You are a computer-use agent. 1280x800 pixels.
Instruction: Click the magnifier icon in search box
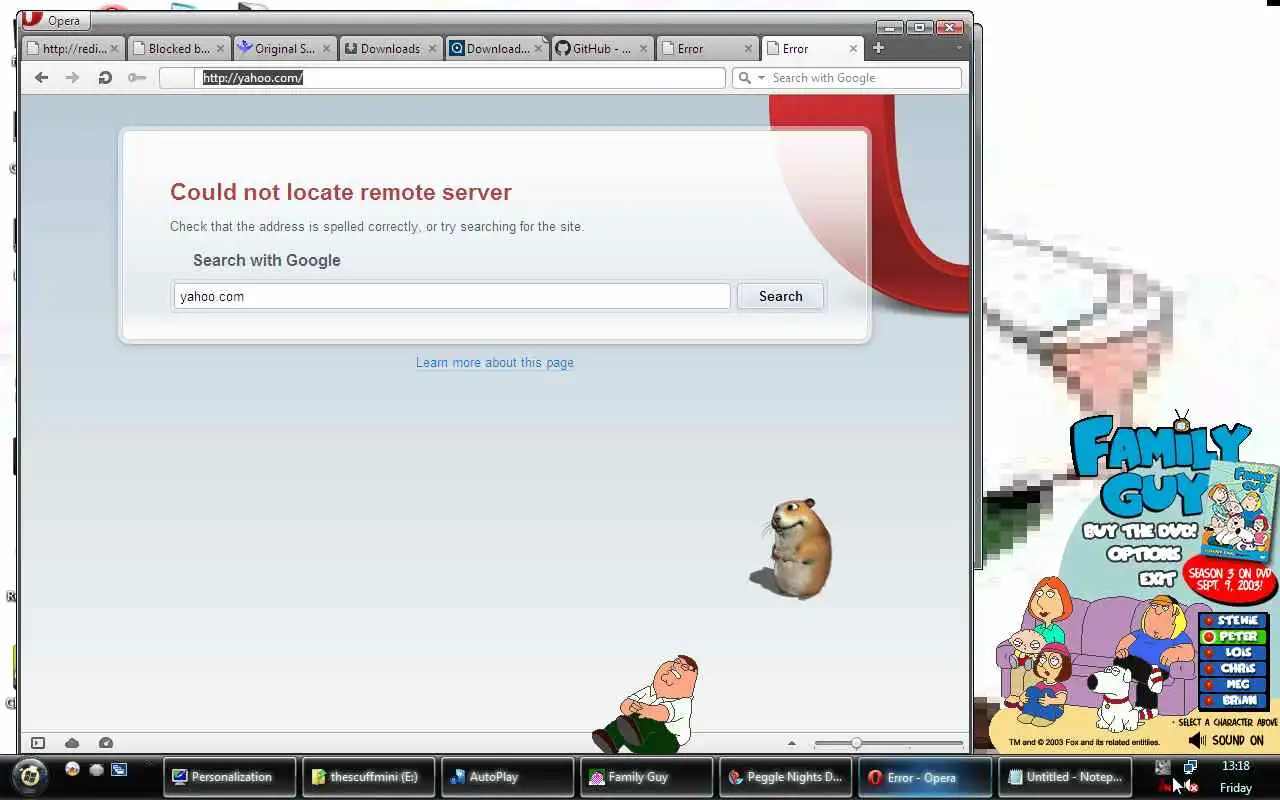tap(744, 77)
